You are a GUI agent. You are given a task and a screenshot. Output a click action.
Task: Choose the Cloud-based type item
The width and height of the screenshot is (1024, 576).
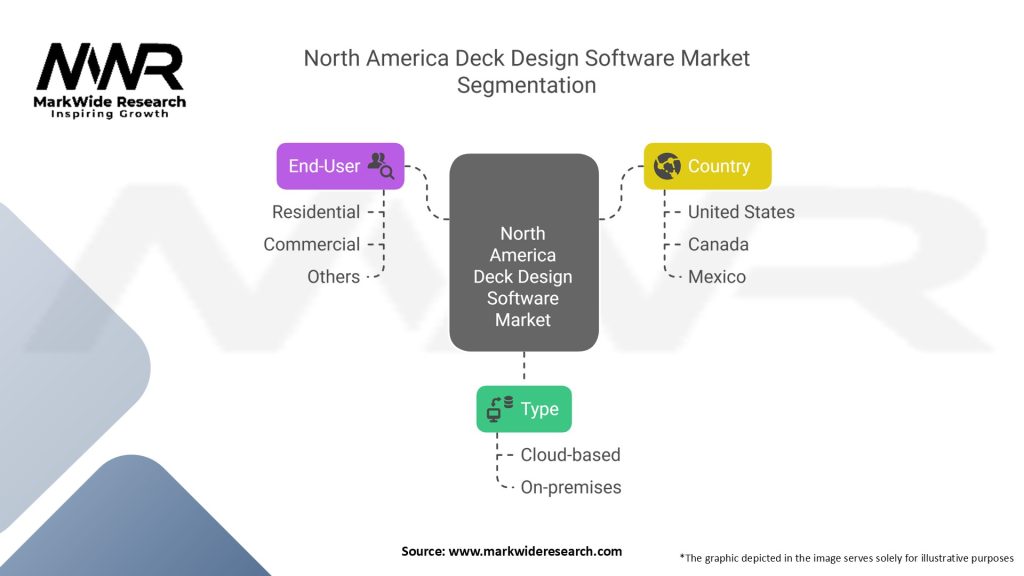tap(570, 455)
